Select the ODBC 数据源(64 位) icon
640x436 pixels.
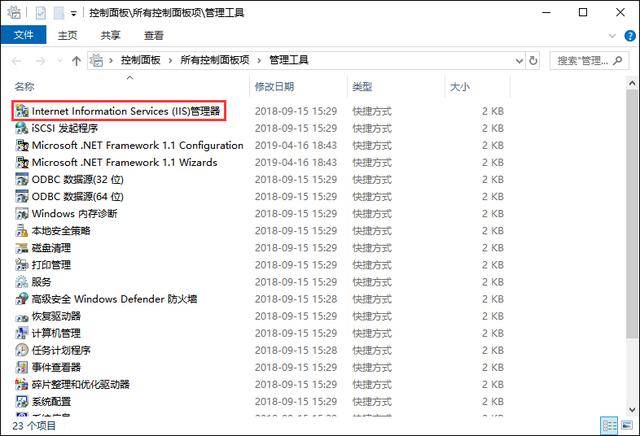pos(22,196)
